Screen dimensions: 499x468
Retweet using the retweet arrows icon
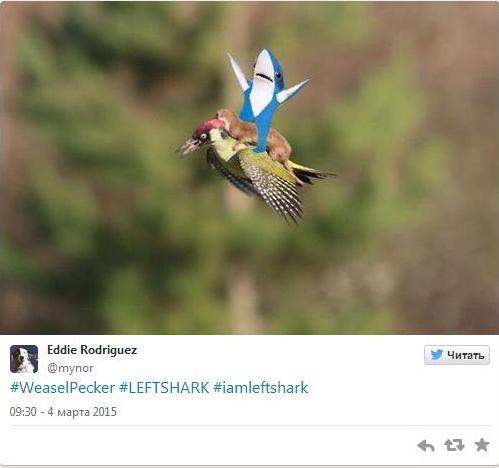pyautogui.click(x=454, y=445)
